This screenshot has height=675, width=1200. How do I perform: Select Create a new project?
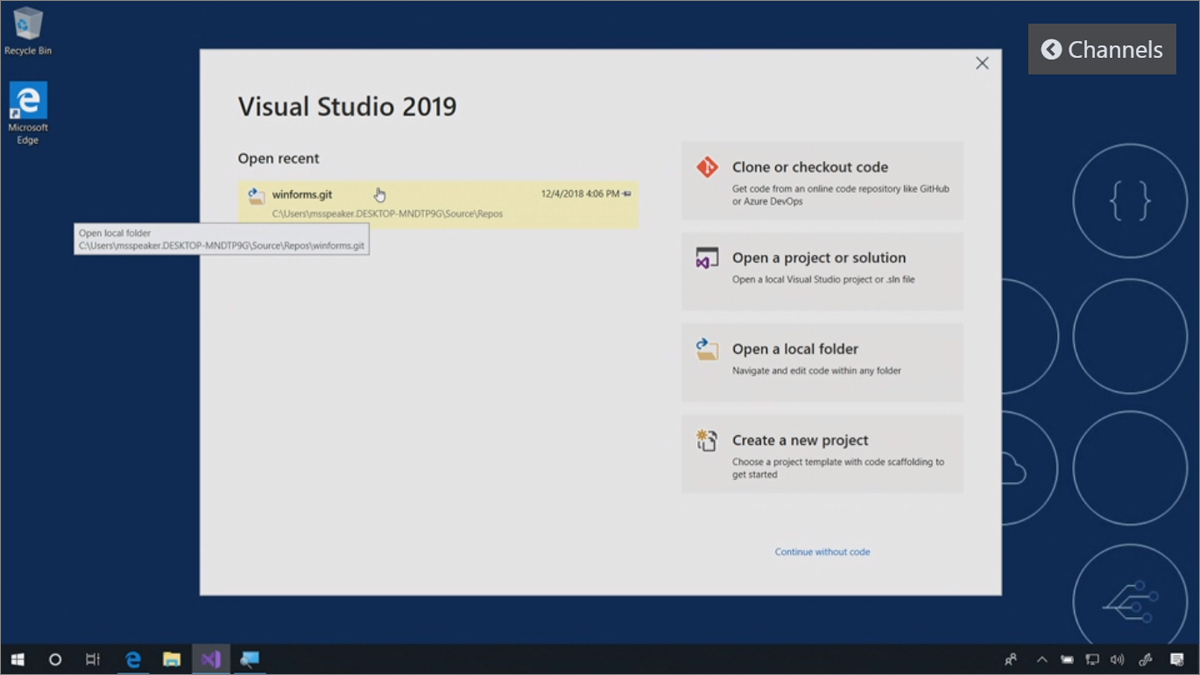coord(822,453)
